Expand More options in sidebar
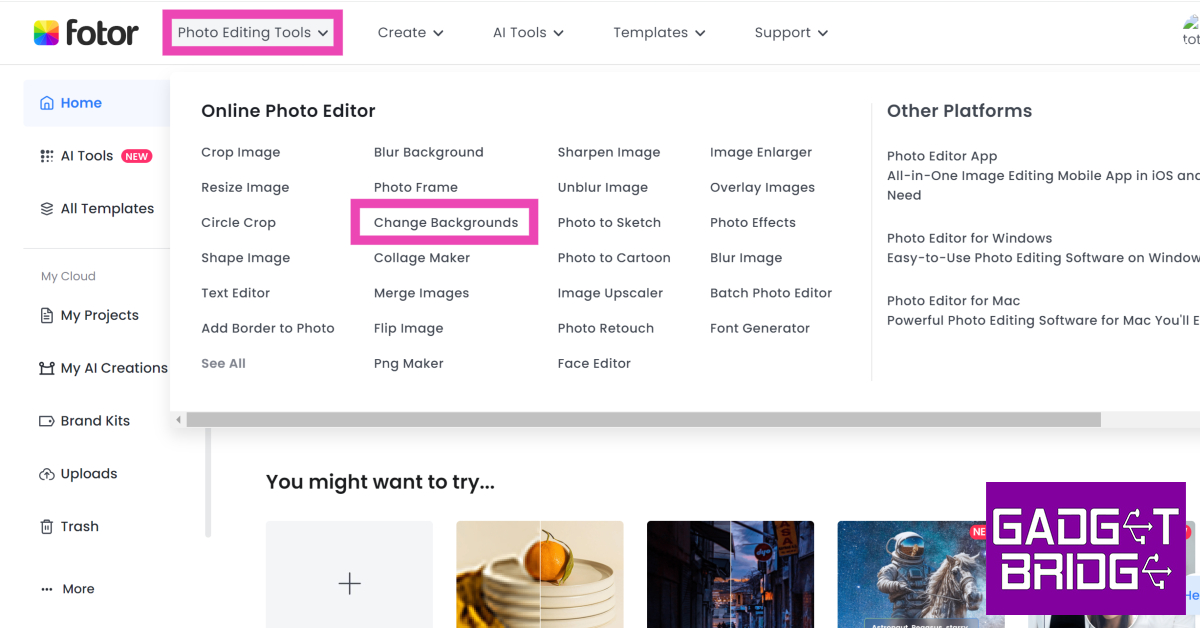The image size is (1200, 628). (x=77, y=589)
